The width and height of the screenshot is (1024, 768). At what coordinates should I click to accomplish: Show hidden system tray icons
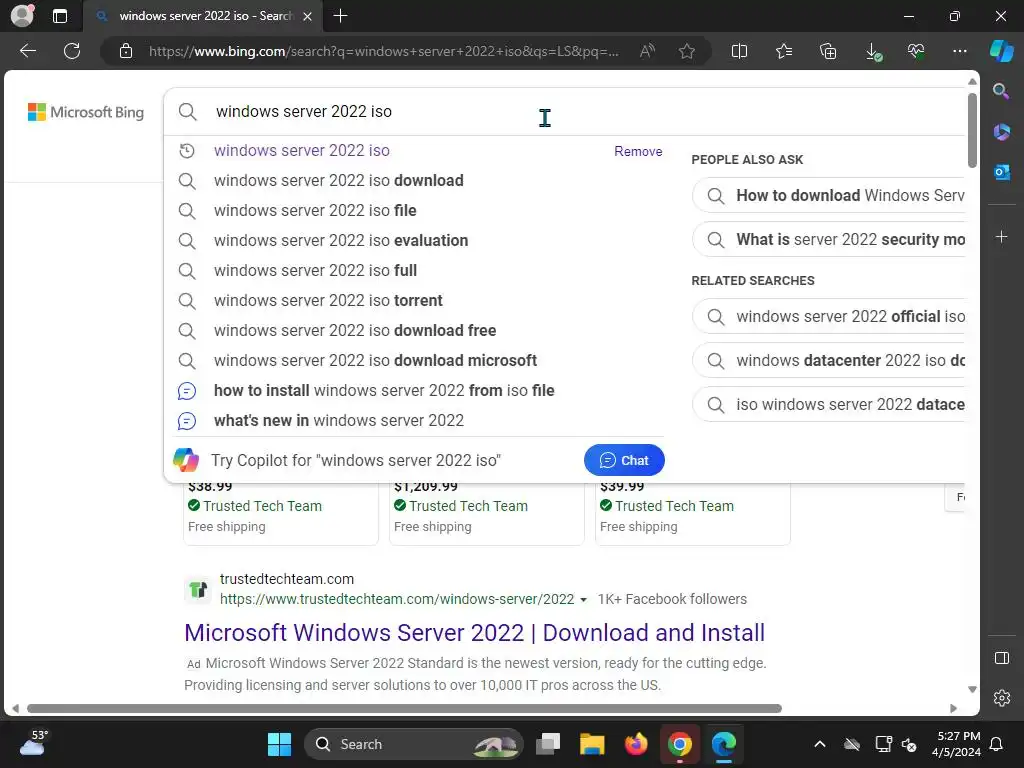click(x=820, y=744)
